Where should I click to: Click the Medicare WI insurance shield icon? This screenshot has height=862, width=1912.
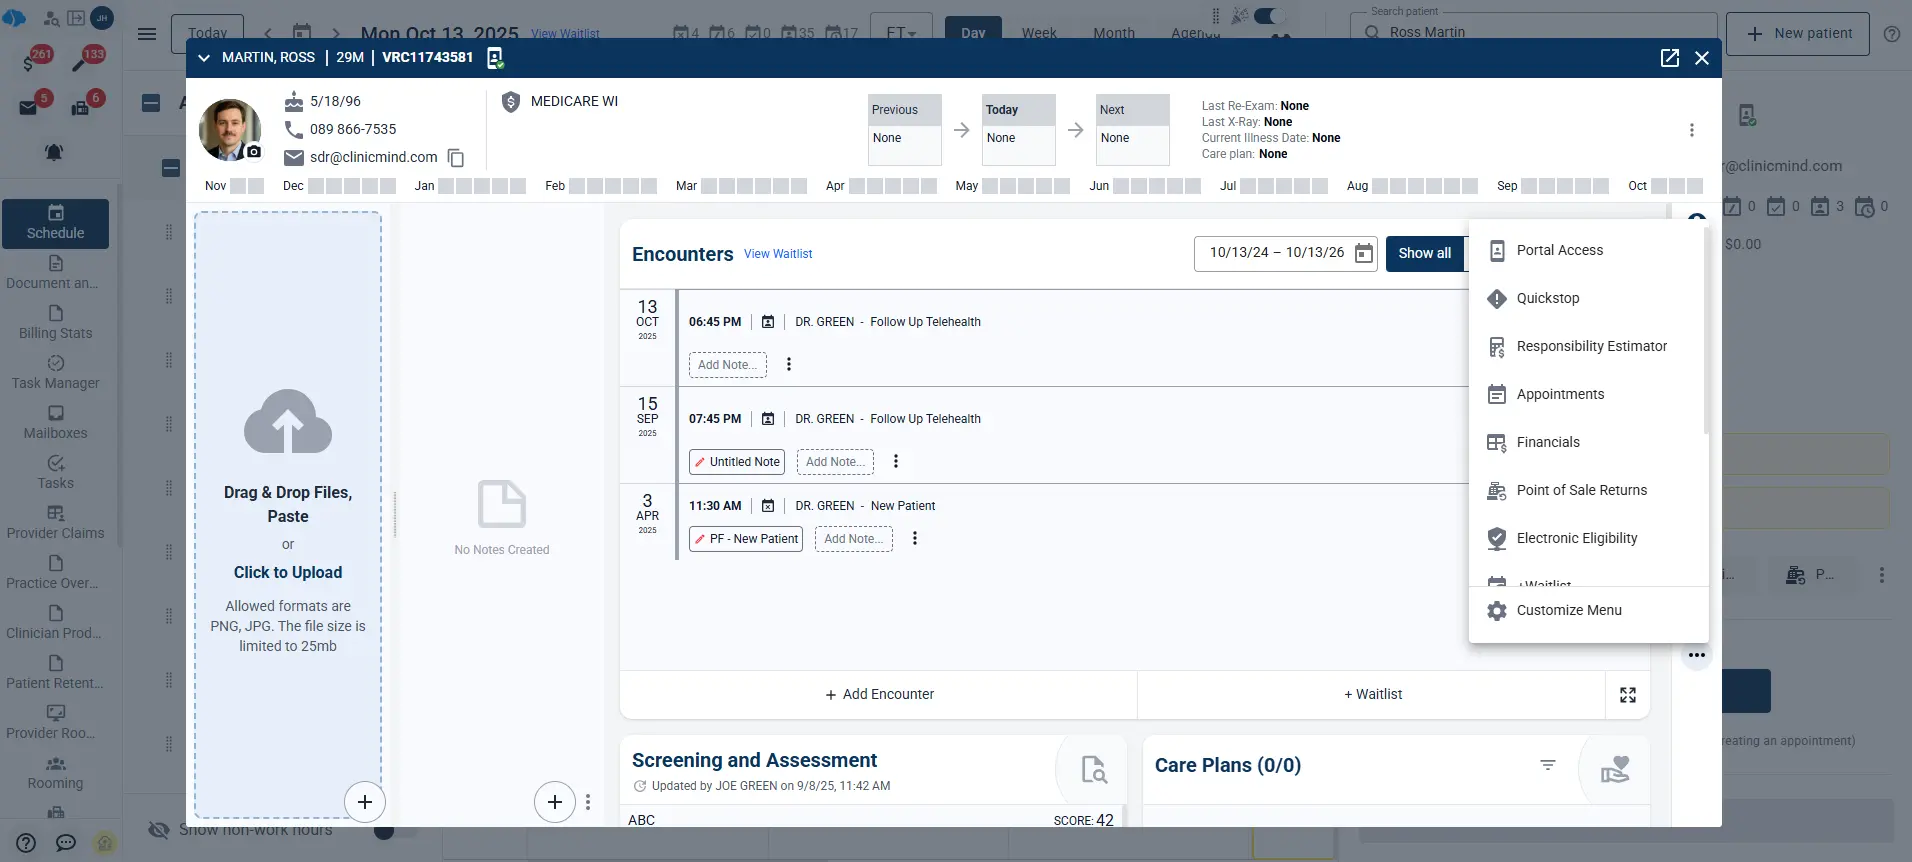coord(511,102)
